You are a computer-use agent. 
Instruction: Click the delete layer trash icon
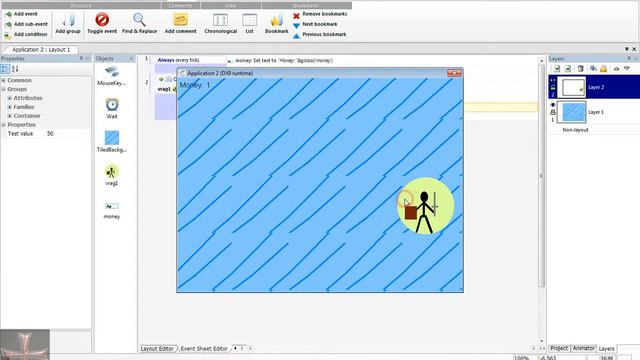coord(580,69)
